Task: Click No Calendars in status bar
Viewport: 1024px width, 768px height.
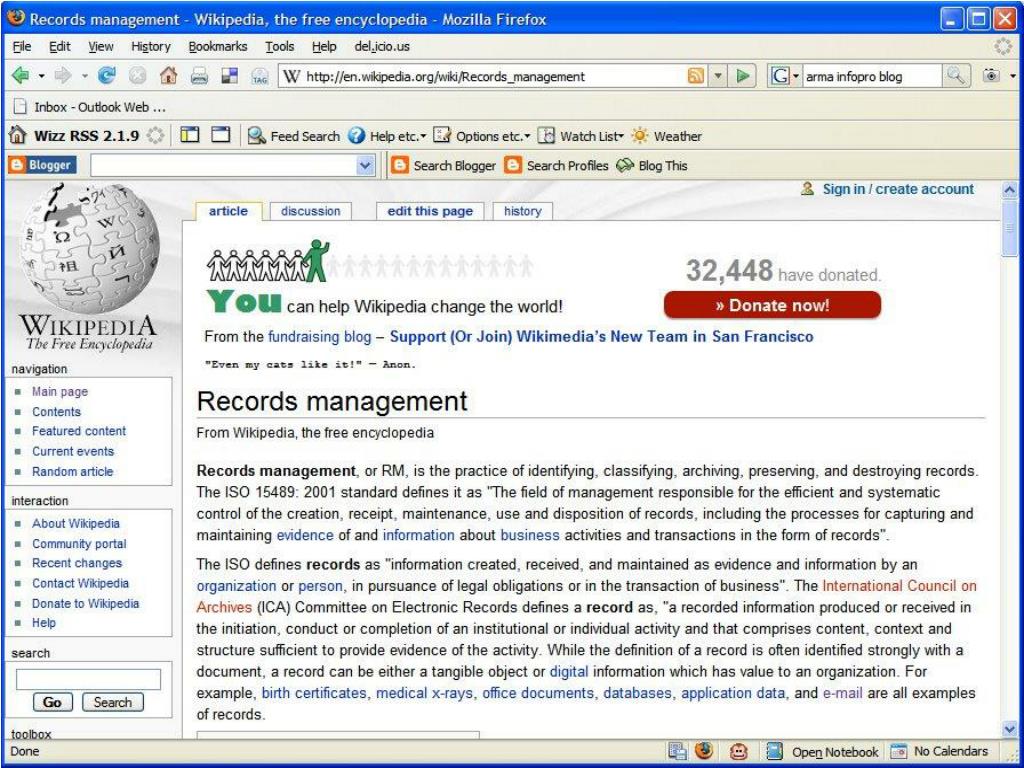Action: [940, 751]
